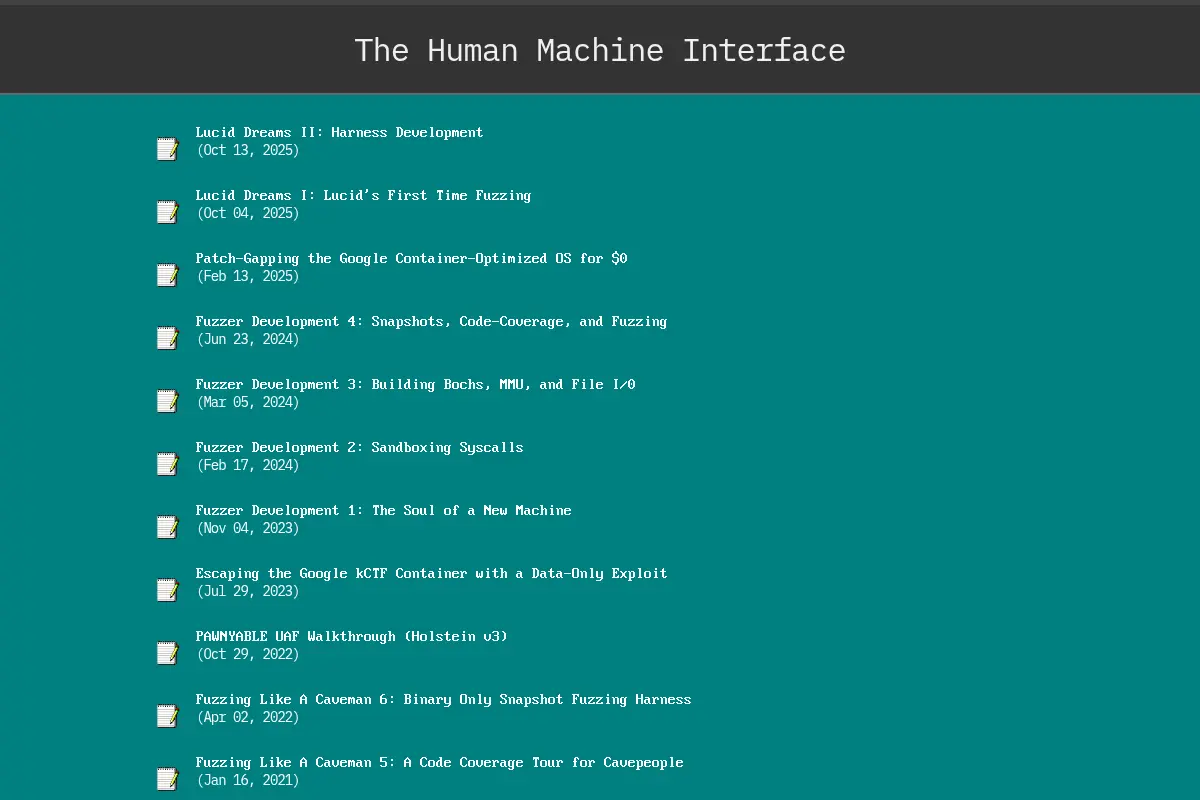Click the date (Jan 16, 2021)
This screenshot has height=800, width=1200.
[248, 780]
